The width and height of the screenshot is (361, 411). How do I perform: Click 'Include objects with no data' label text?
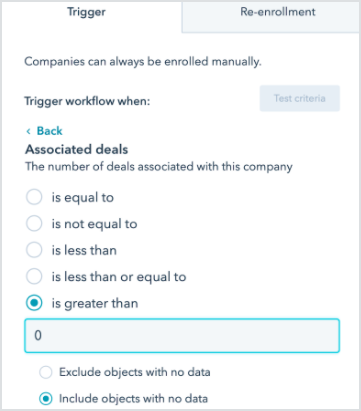click(133, 399)
